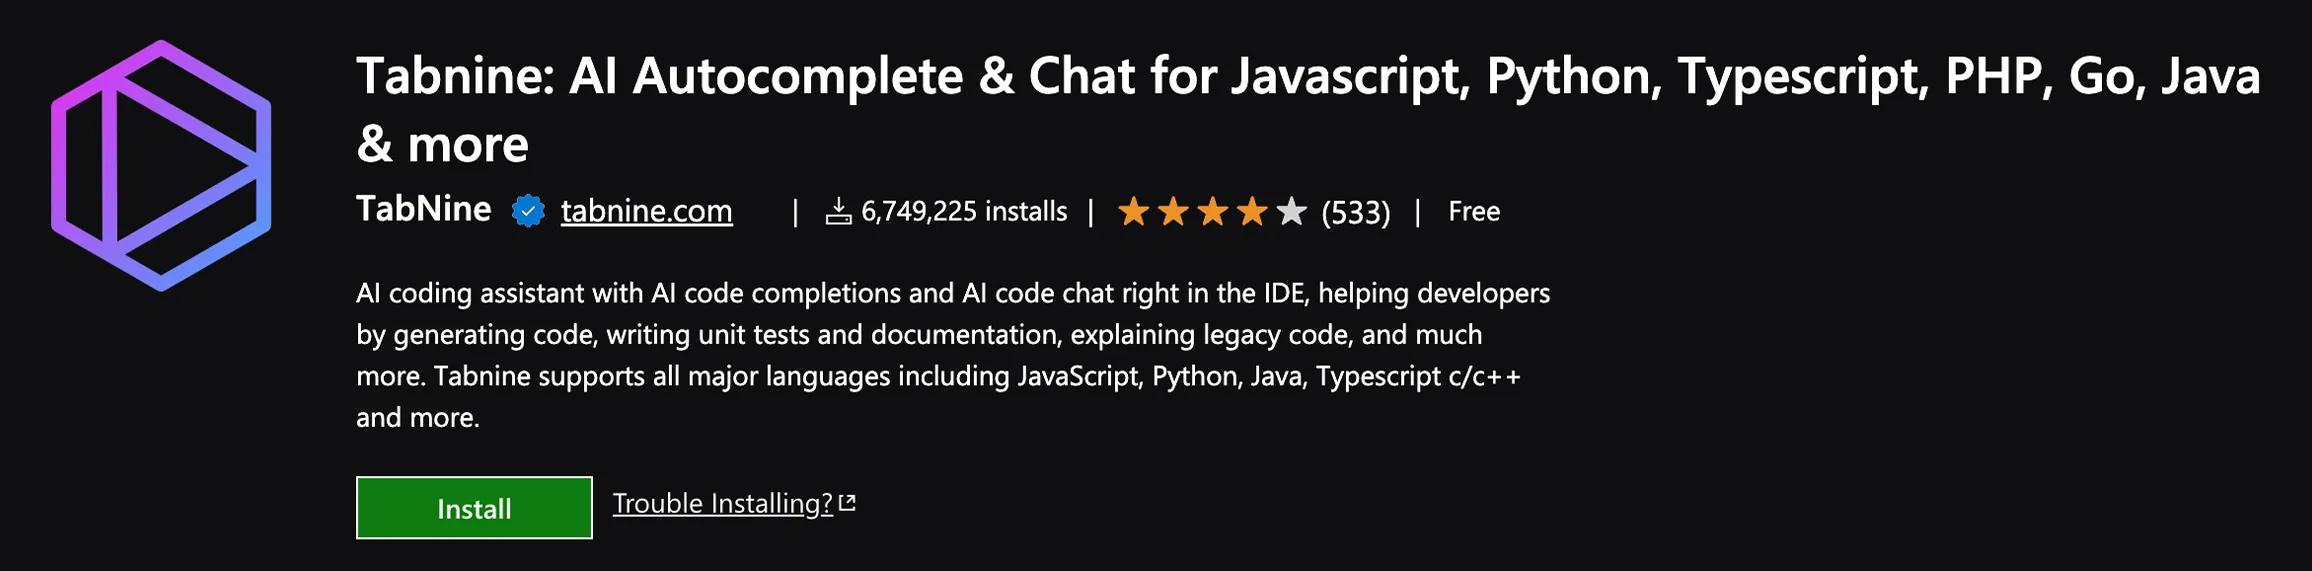Click "and more." ending the description
The image size is (2312, 571).
point(418,417)
